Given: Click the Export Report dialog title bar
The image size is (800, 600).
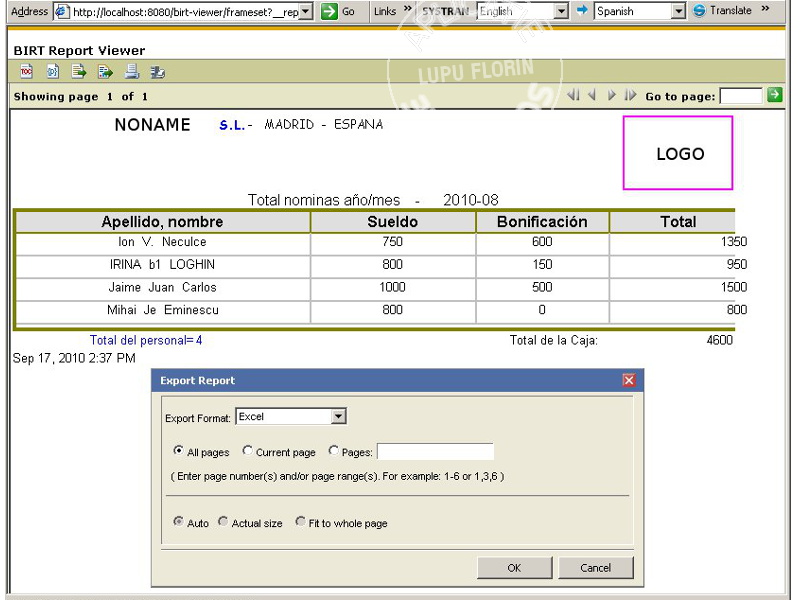Looking at the screenshot, I should [x=397, y=381].
